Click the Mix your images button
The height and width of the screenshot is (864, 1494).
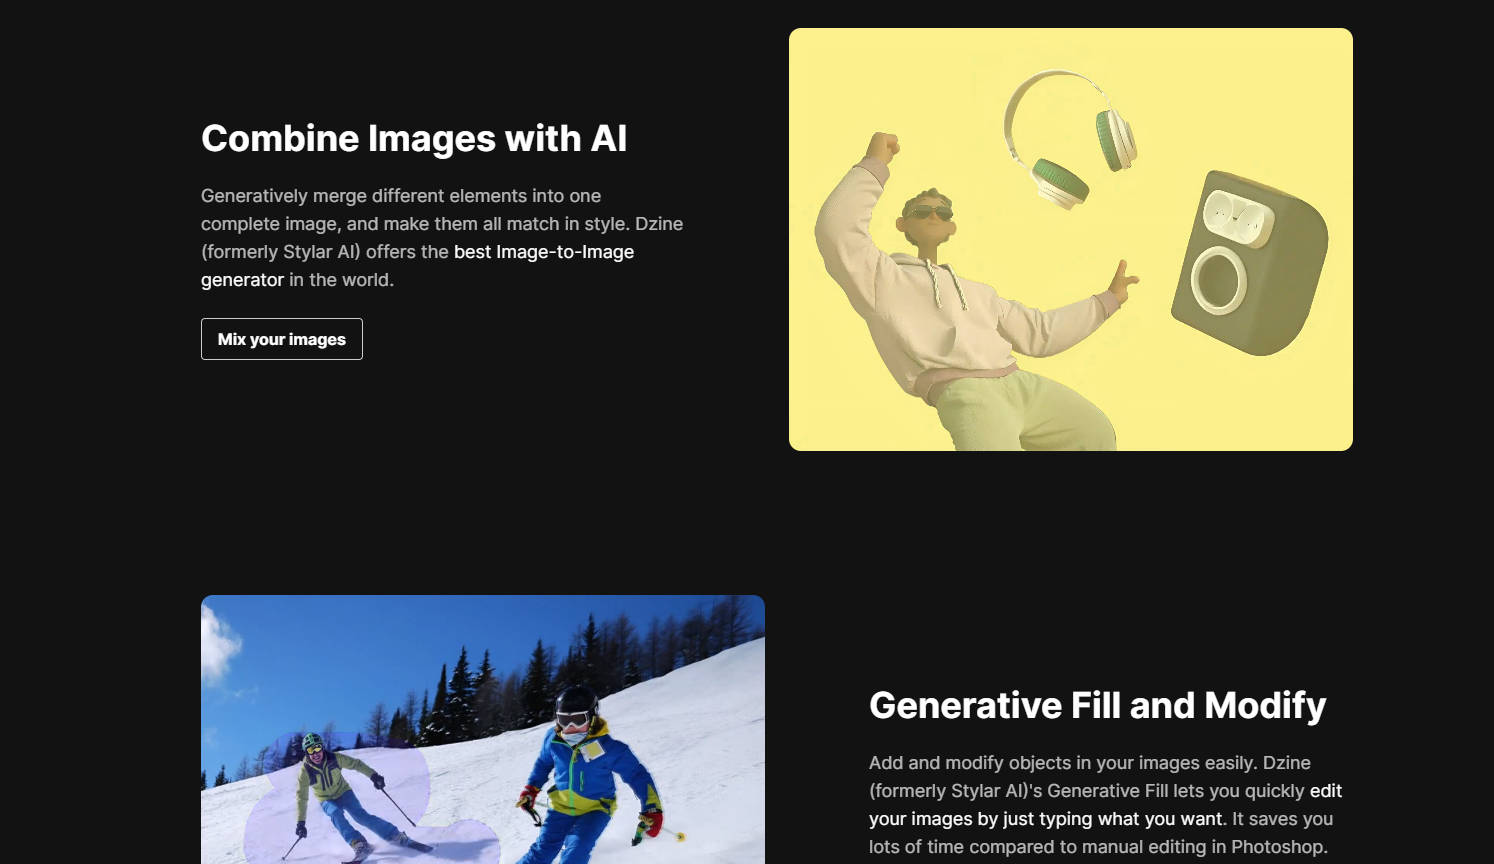pos(281,339)
